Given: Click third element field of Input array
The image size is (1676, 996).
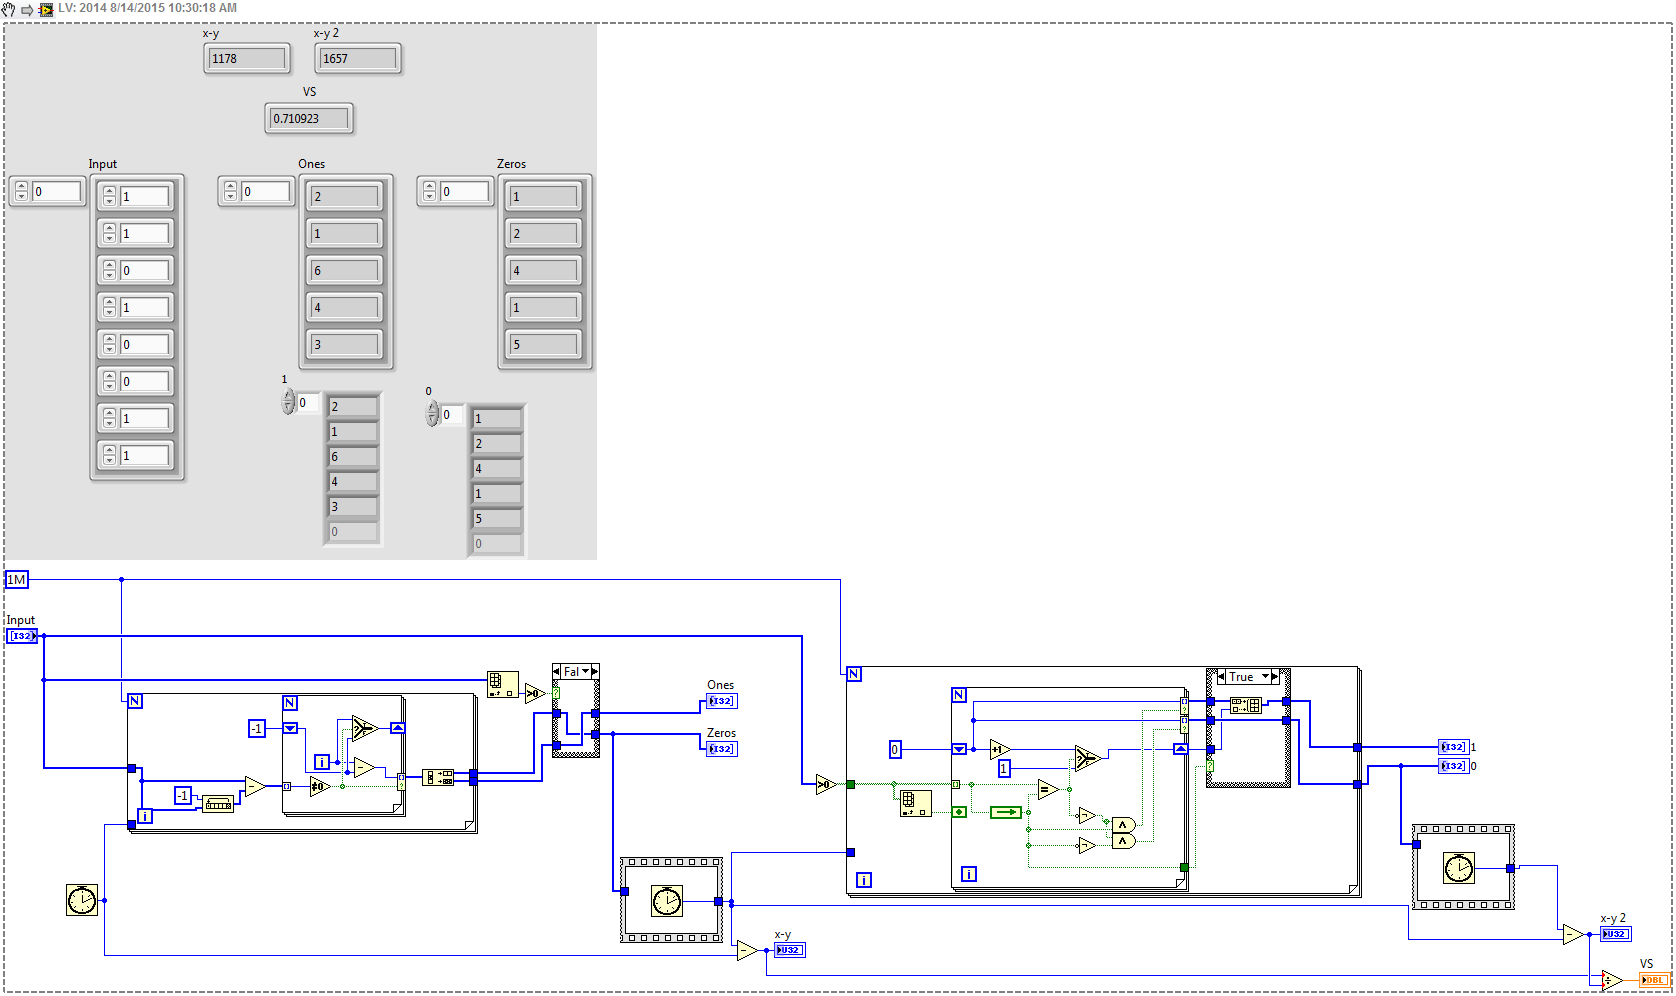Looking at the screenshot, I should coord(144,270).
